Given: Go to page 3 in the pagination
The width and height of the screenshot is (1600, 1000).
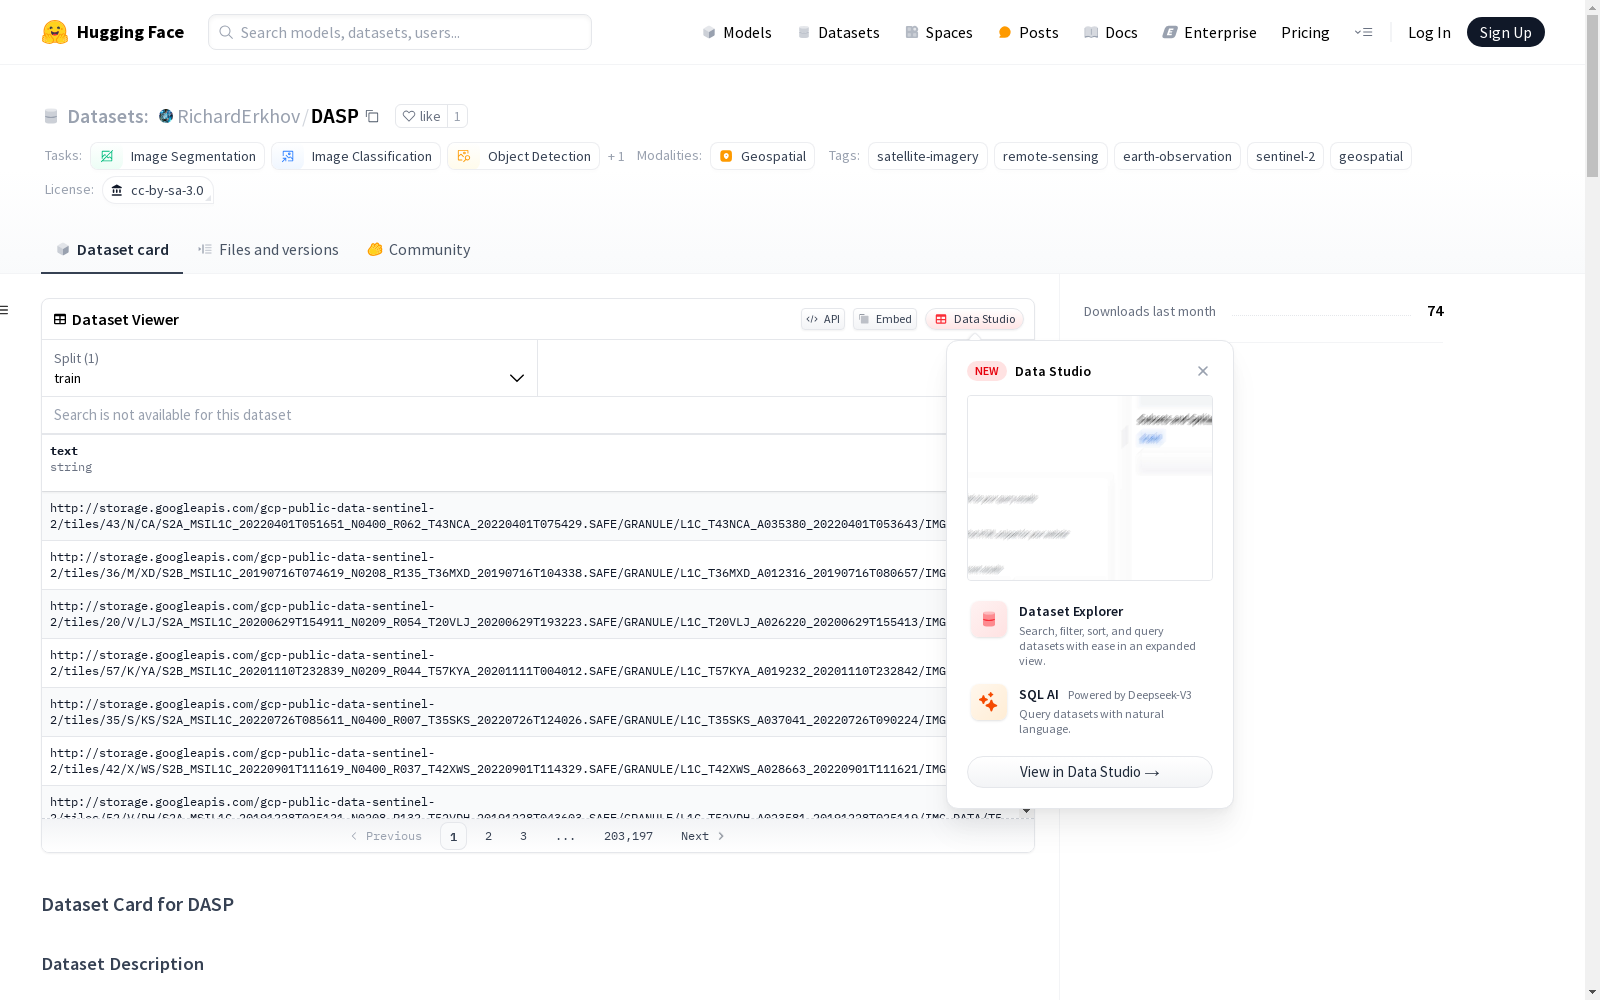Looking at the screenshot, I should (523, 836).
